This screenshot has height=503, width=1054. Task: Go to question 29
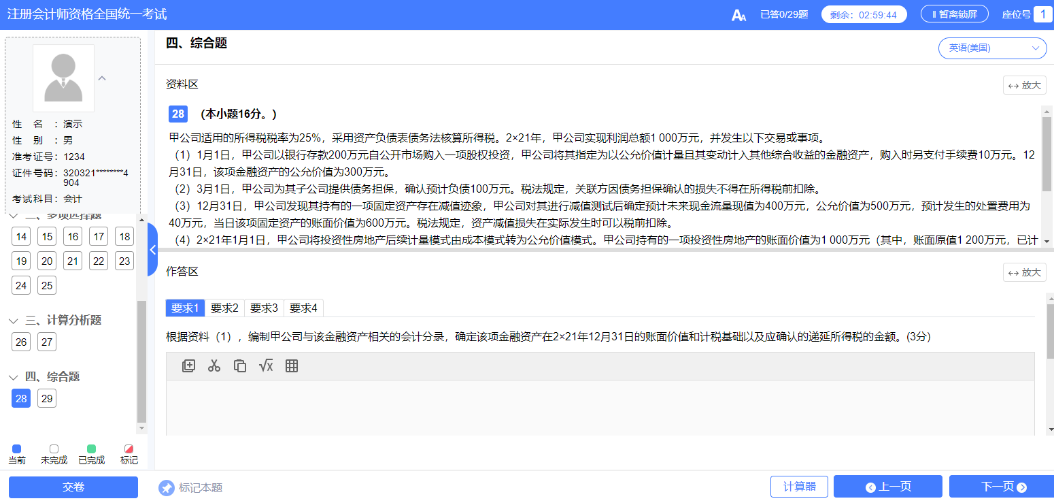(47, 398)
